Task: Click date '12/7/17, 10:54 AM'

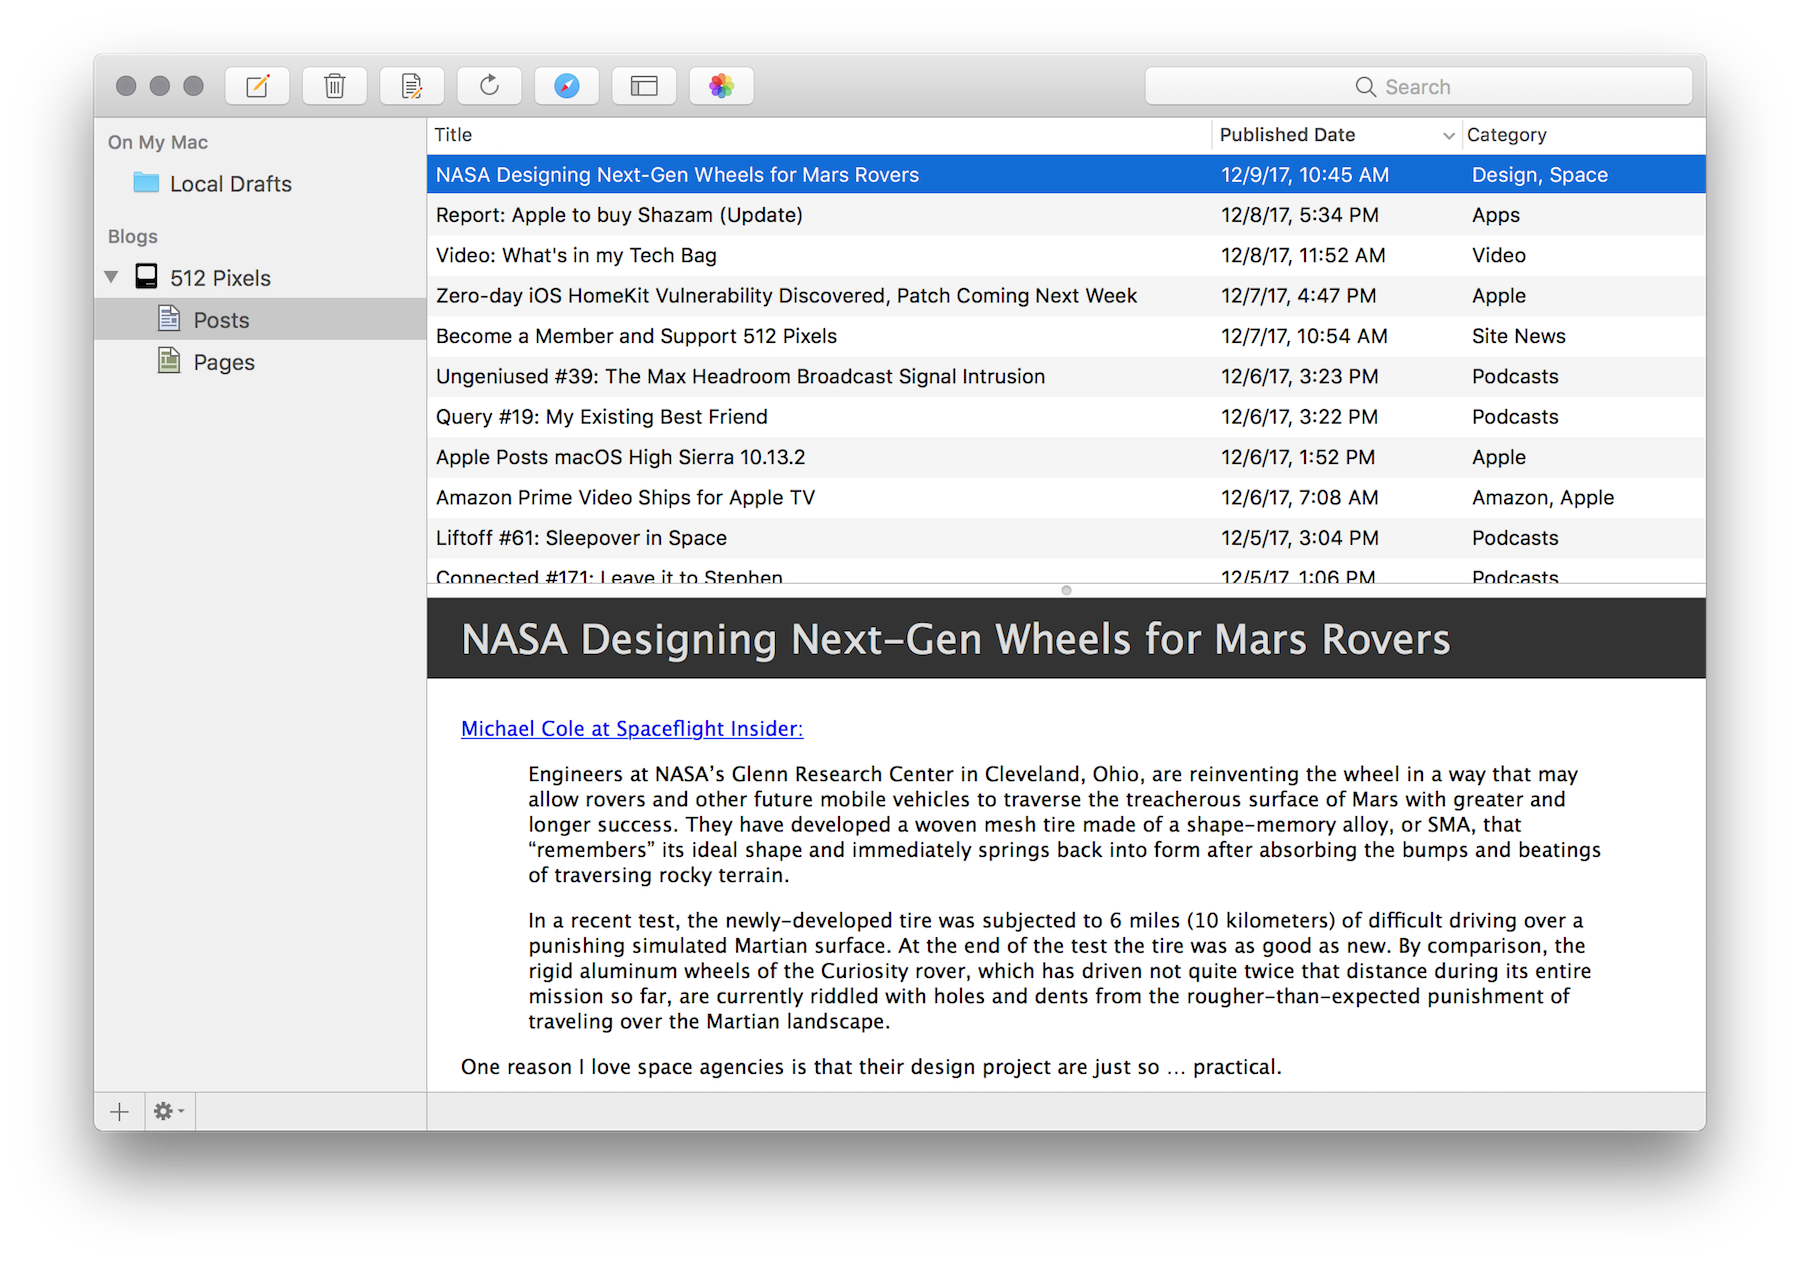Action: pos(1304,336)
